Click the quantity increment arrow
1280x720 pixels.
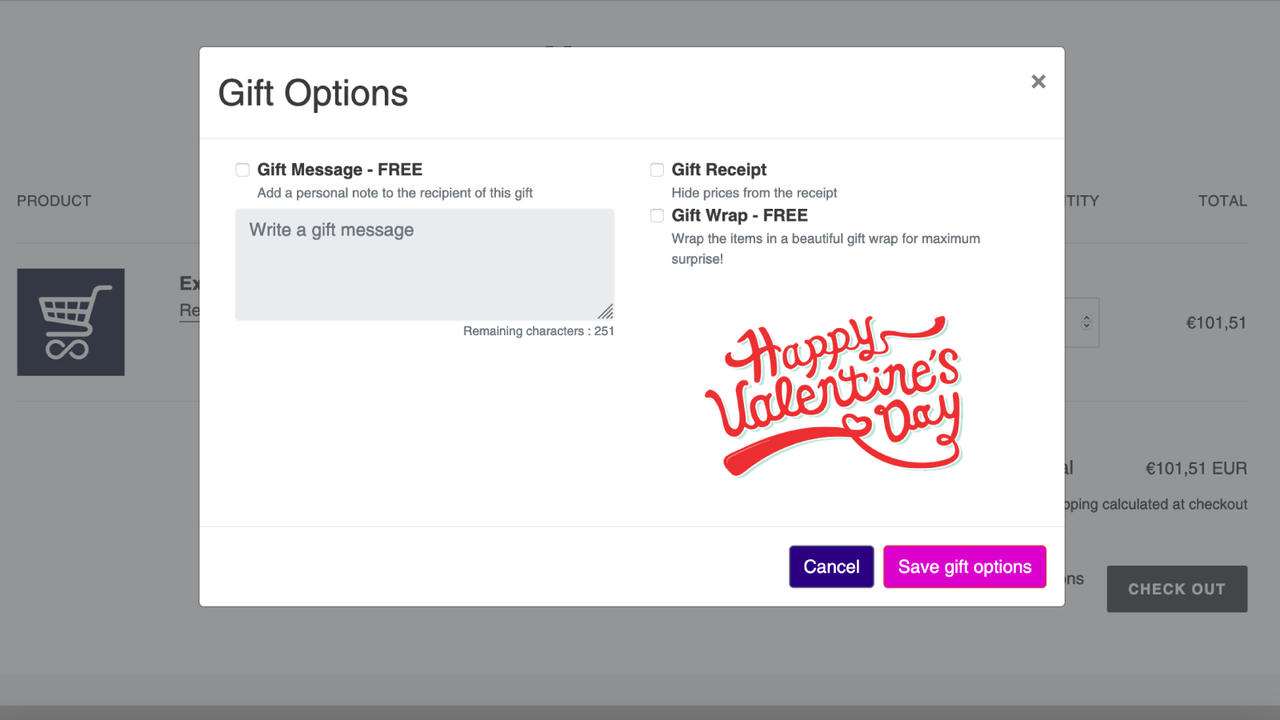tap(1085, 316)
